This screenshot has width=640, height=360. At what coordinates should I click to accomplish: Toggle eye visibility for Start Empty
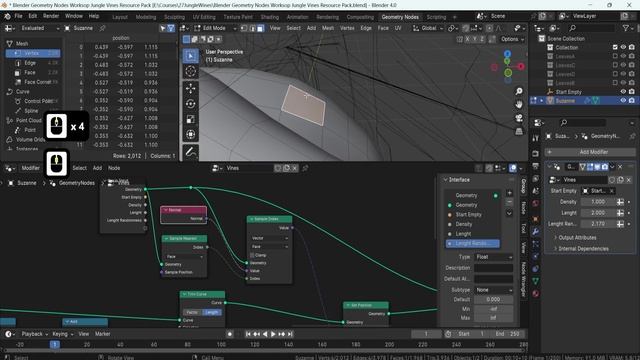(623, 92)
